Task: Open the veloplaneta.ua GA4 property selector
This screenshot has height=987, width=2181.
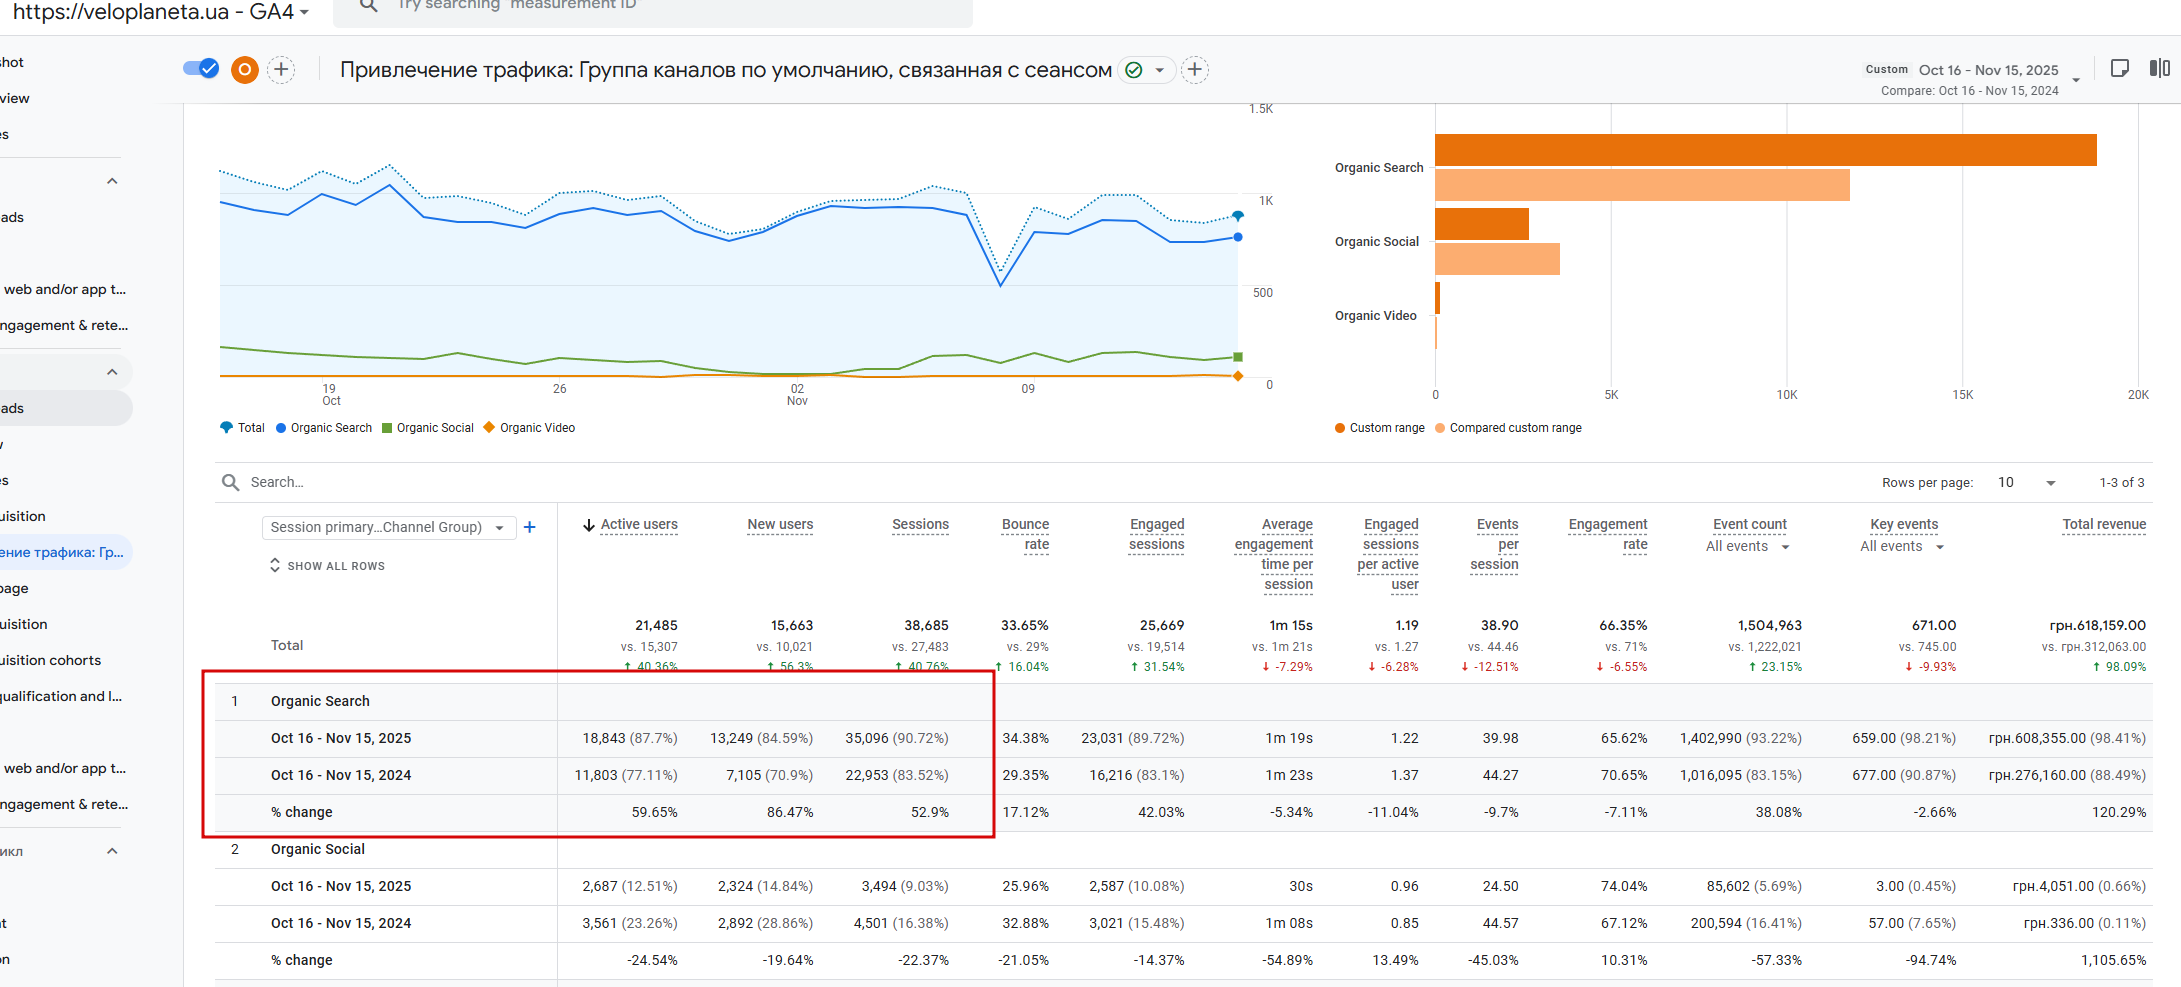Action: coord(161,11)
